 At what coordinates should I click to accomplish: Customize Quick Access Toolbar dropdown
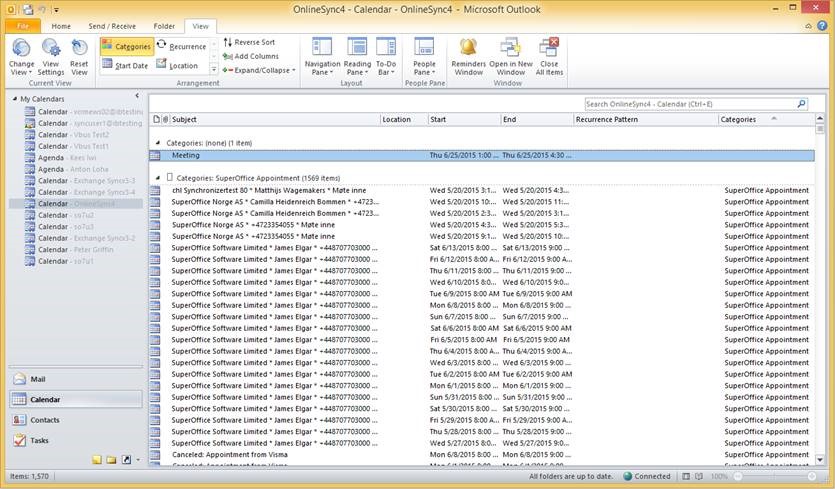56,10
